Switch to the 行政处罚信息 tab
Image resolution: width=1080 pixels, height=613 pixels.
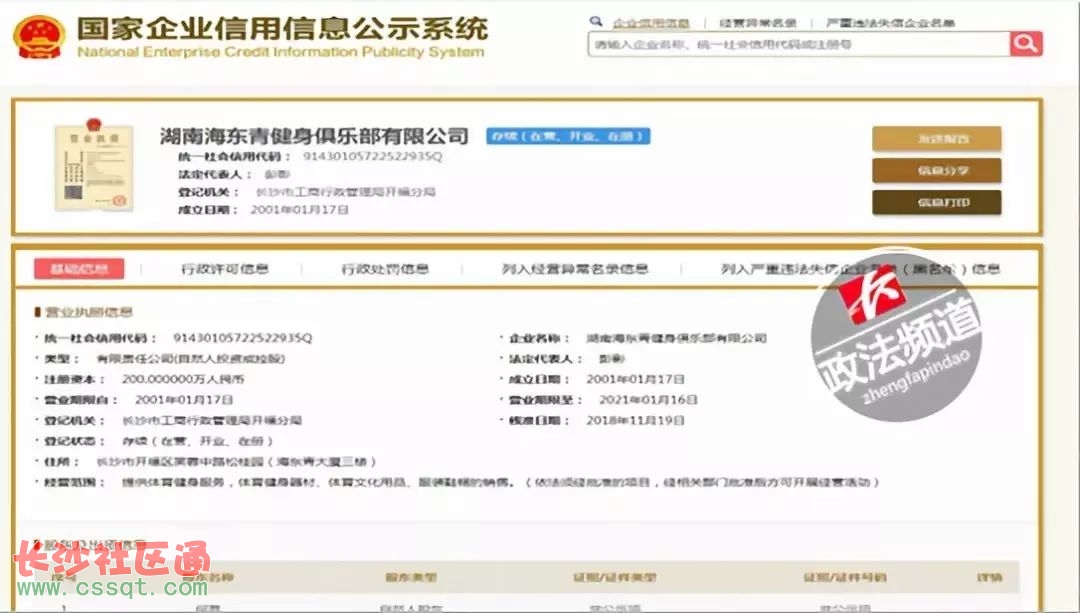[385, 269]
